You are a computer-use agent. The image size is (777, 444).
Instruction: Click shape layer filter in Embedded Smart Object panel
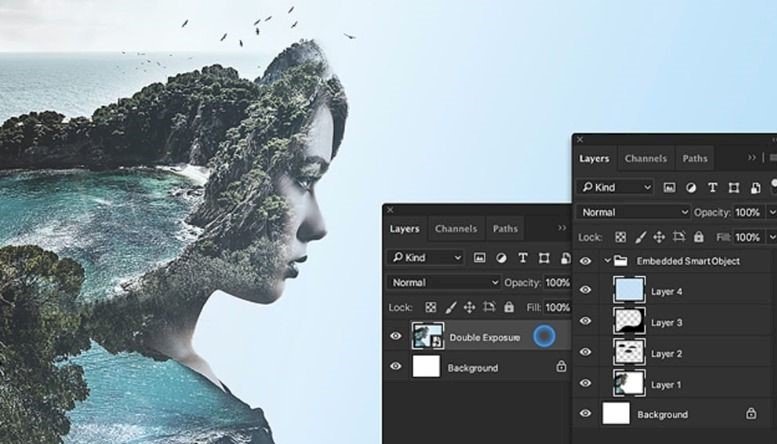pyautogui.click(x=735, y=187)
